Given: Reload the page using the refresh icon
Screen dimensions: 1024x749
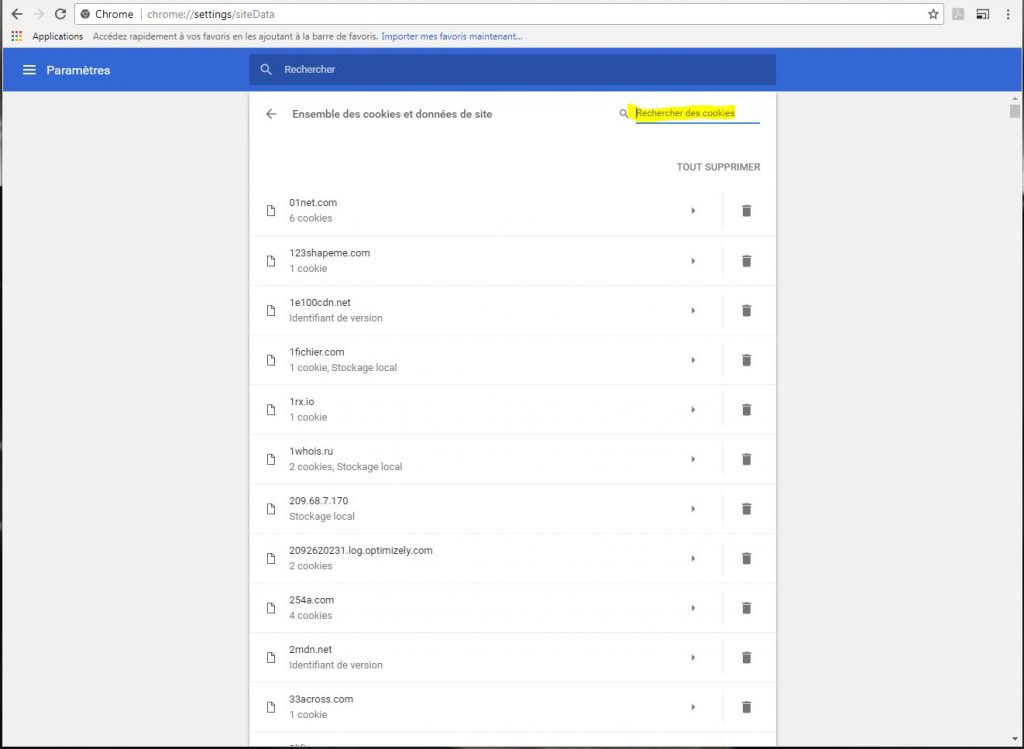Looking at the screenshot, I should coord(60,14).
